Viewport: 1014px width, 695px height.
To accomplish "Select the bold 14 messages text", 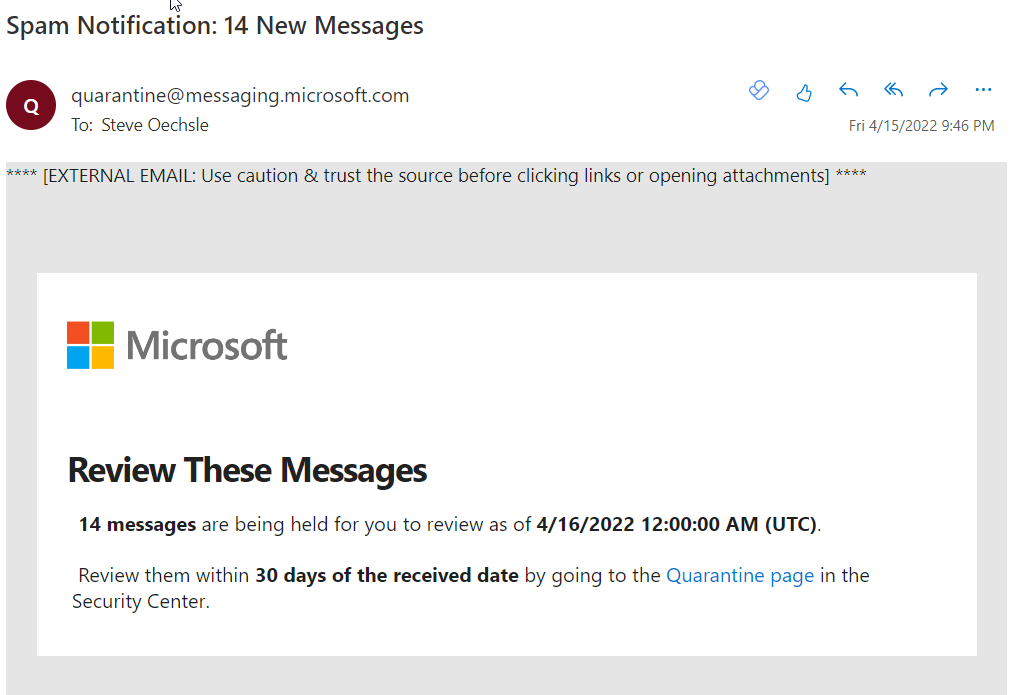I will [x=137, y=524].
